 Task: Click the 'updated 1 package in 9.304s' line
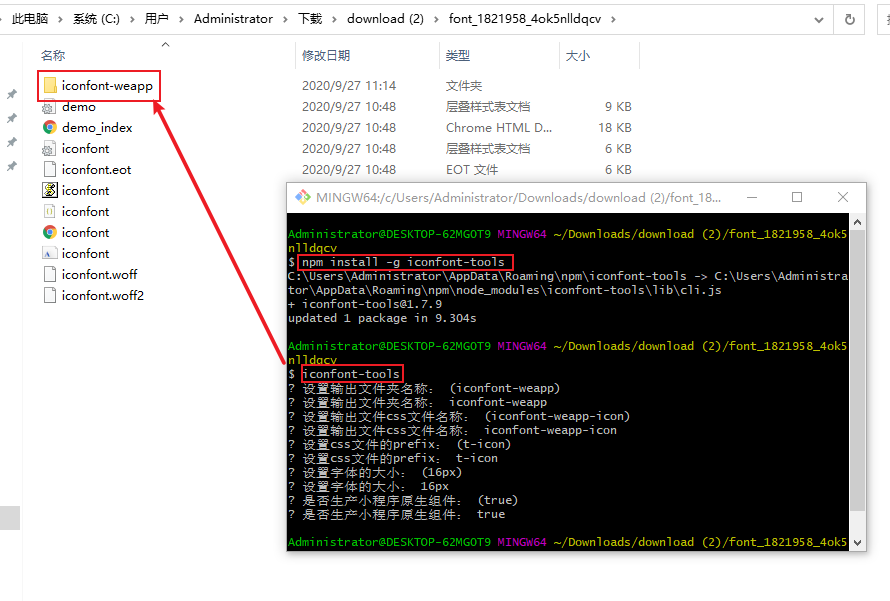click(x=382, y=318)
